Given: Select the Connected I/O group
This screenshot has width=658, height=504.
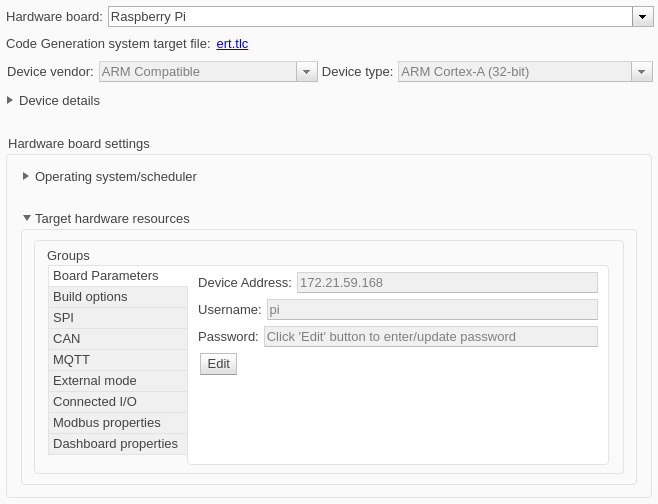Looking at the screenshot, I should point(95,402).
